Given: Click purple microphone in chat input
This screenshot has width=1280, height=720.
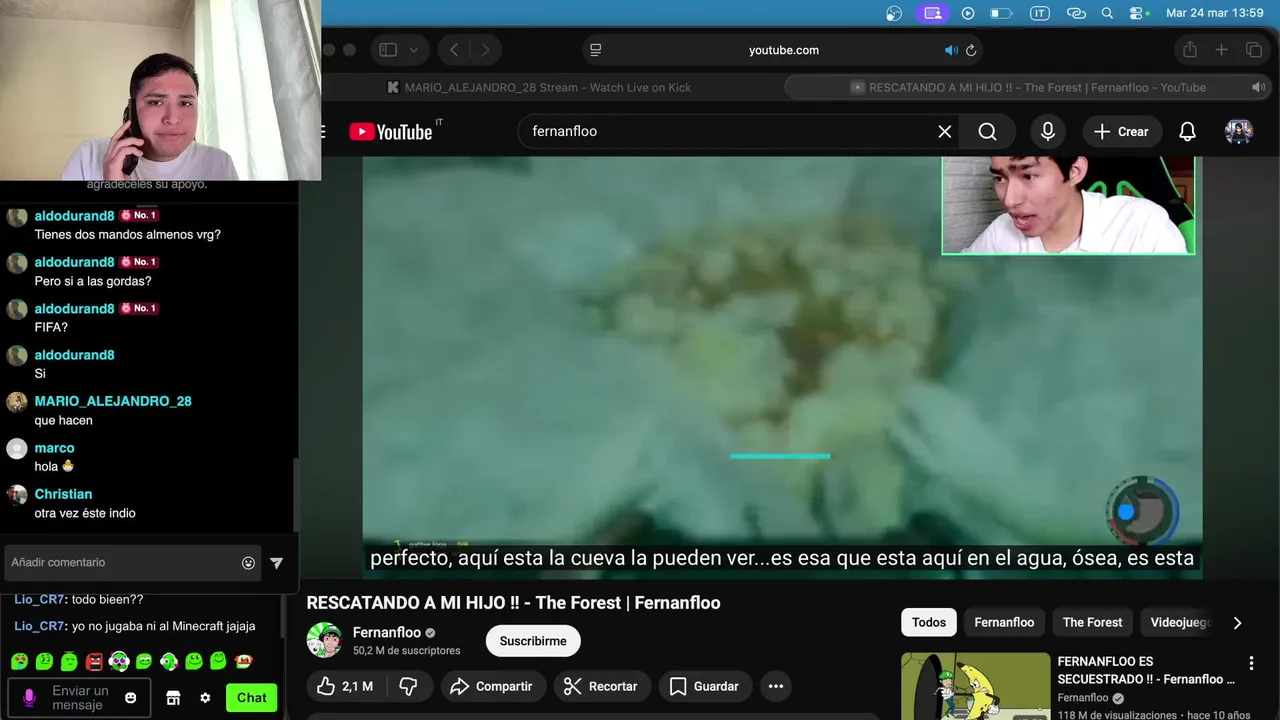Looking at the screenshot, I should [29, 697].
